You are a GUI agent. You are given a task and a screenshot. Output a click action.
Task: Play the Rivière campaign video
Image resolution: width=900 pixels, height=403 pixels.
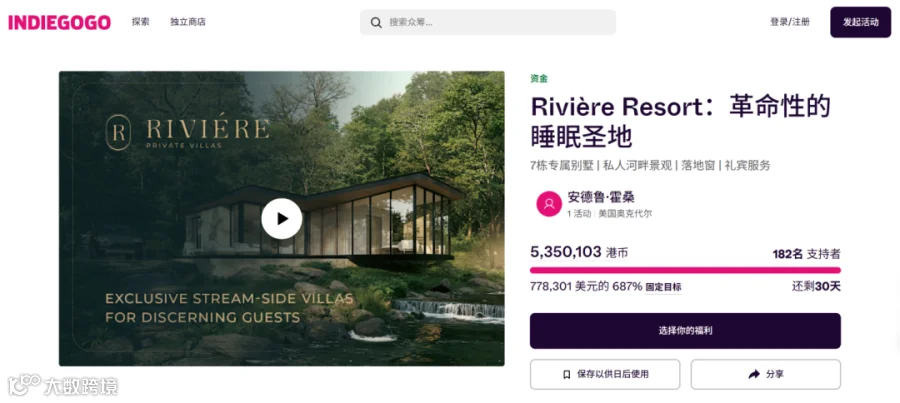(282, 219)
